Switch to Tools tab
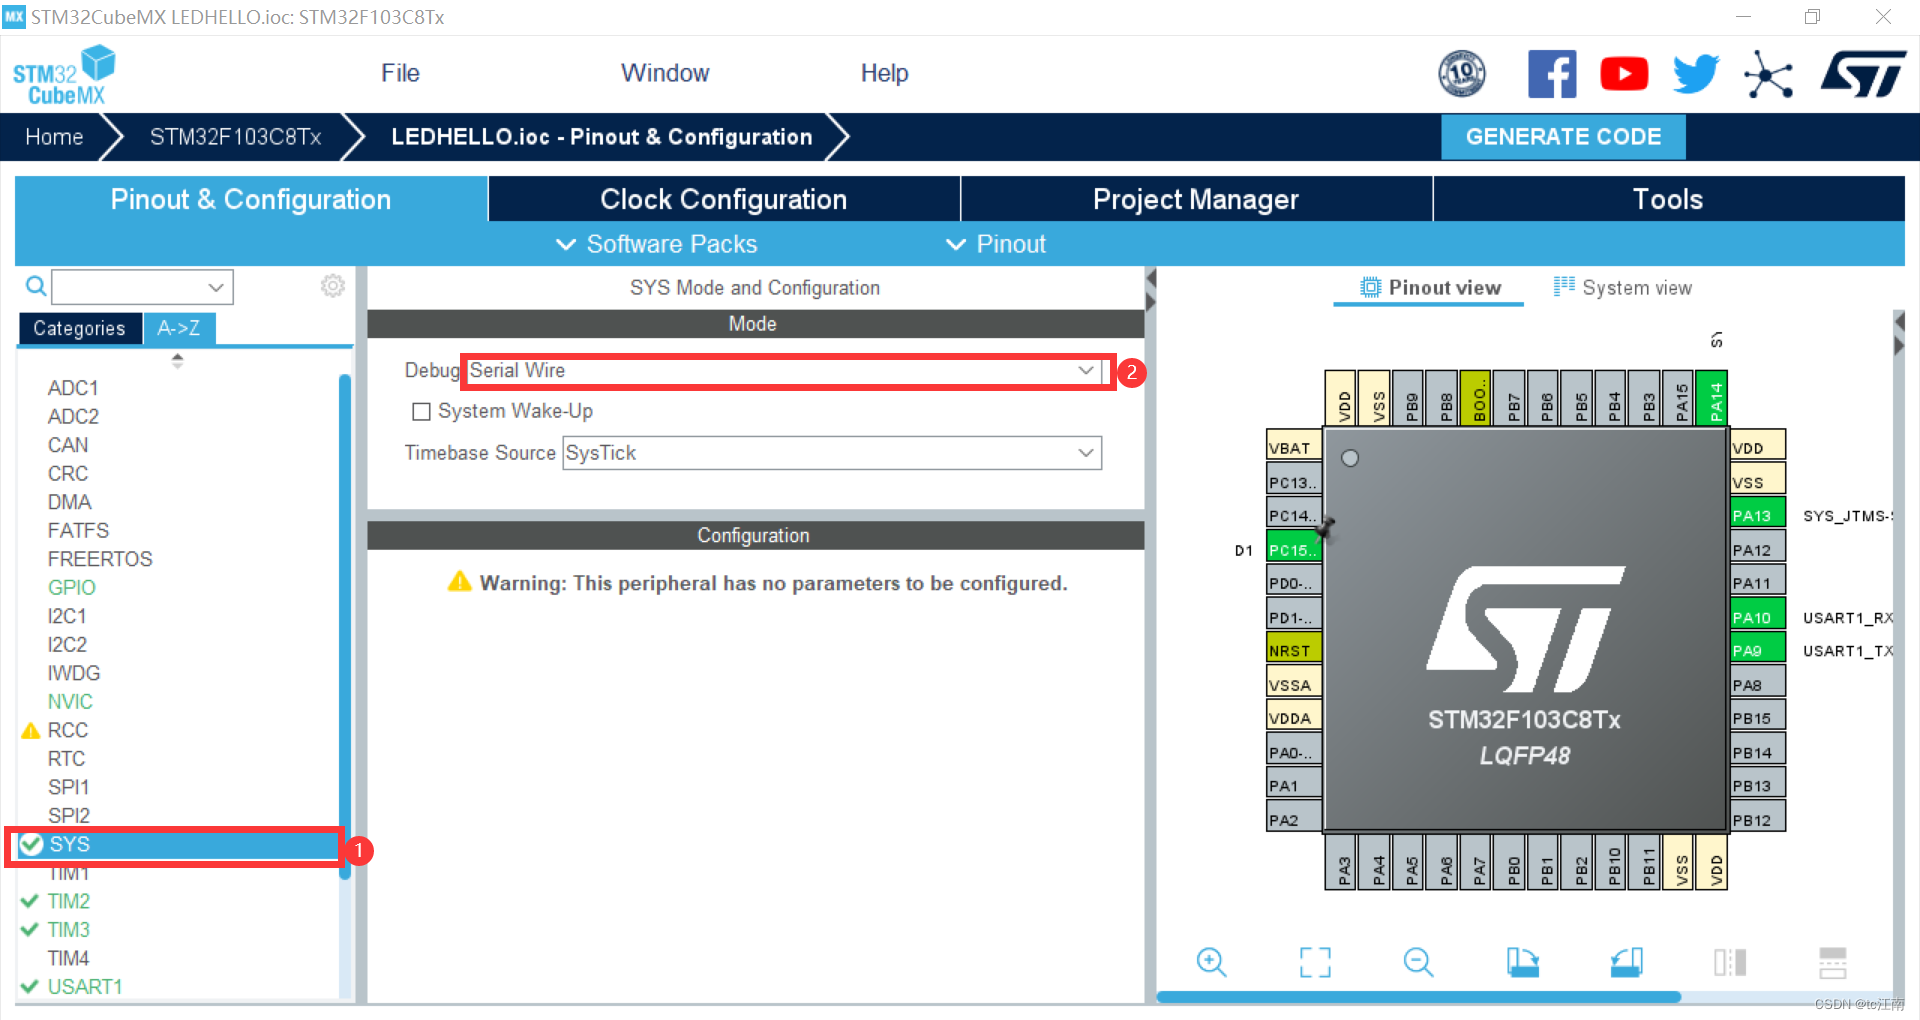Viewport: 1920px width, 1020px height. [x=1668, y=199]
